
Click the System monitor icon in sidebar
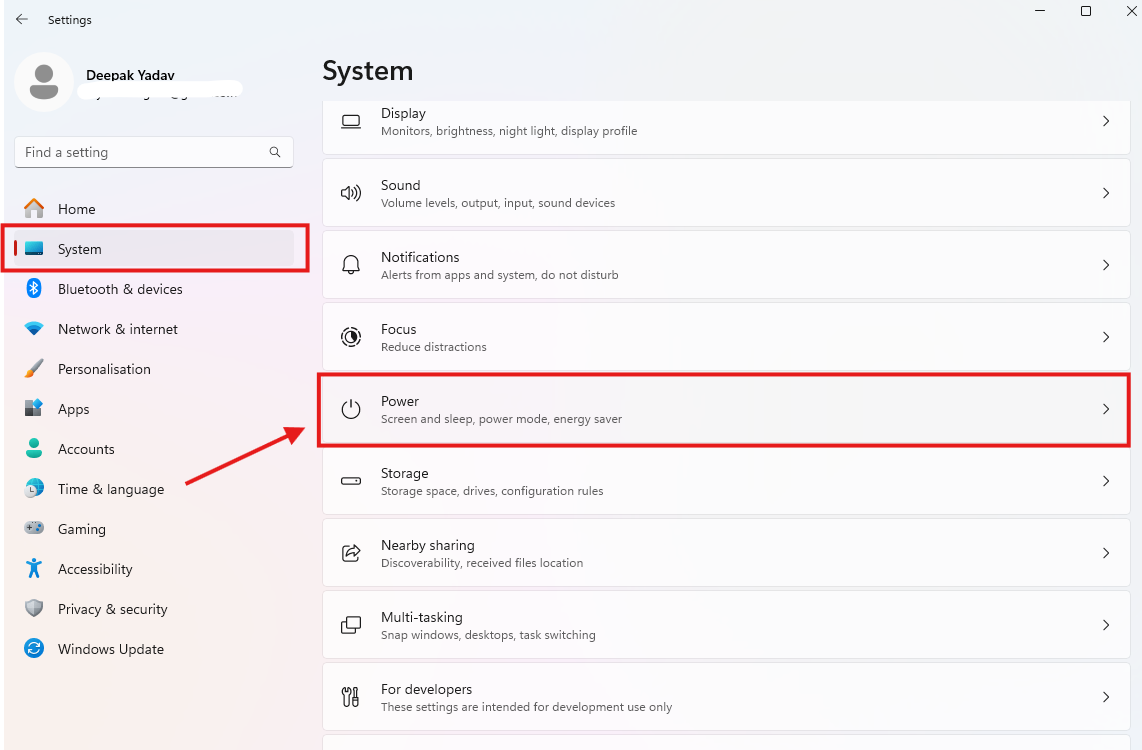pos(34,248)
